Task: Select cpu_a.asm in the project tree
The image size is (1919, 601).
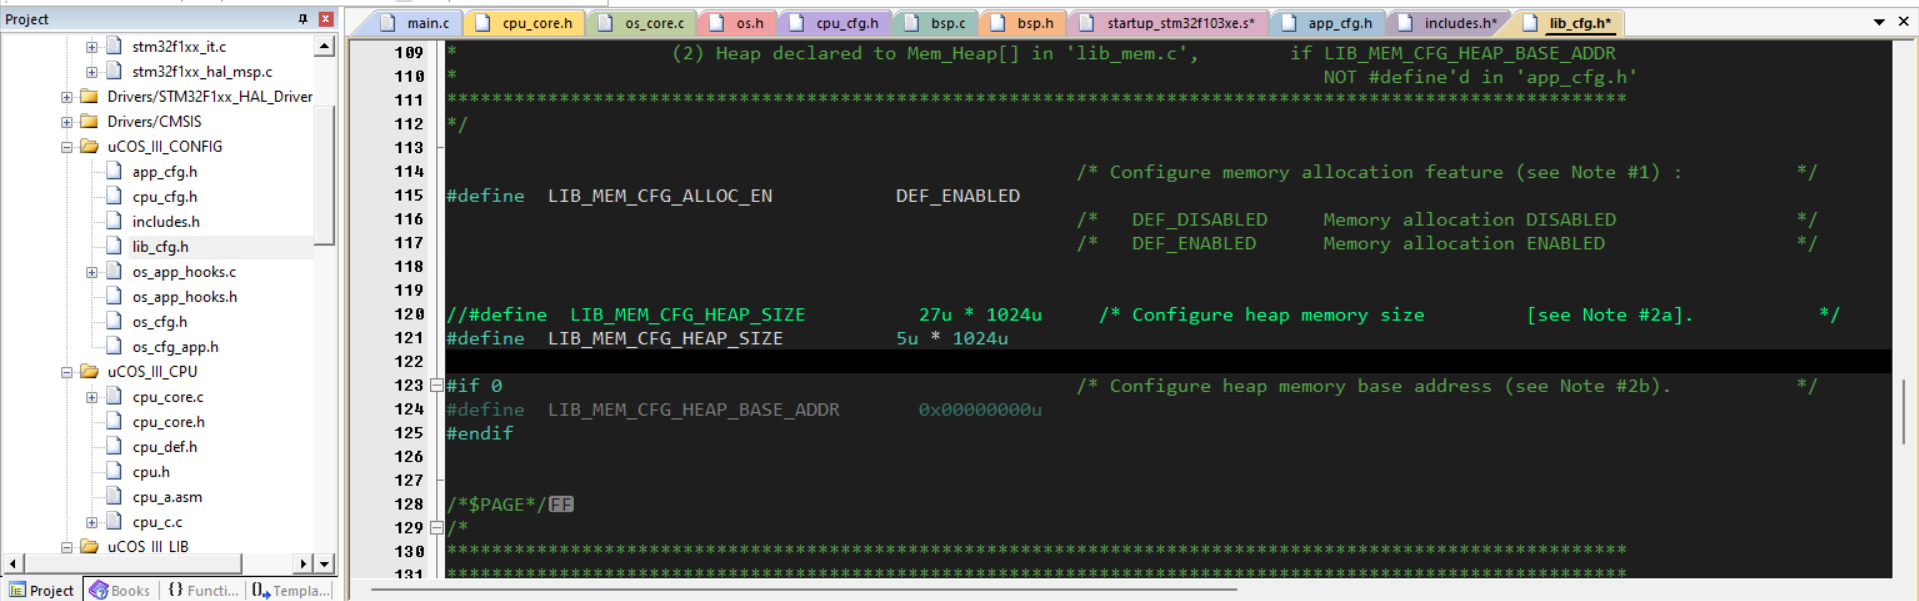Action: [x=167, y=497]
